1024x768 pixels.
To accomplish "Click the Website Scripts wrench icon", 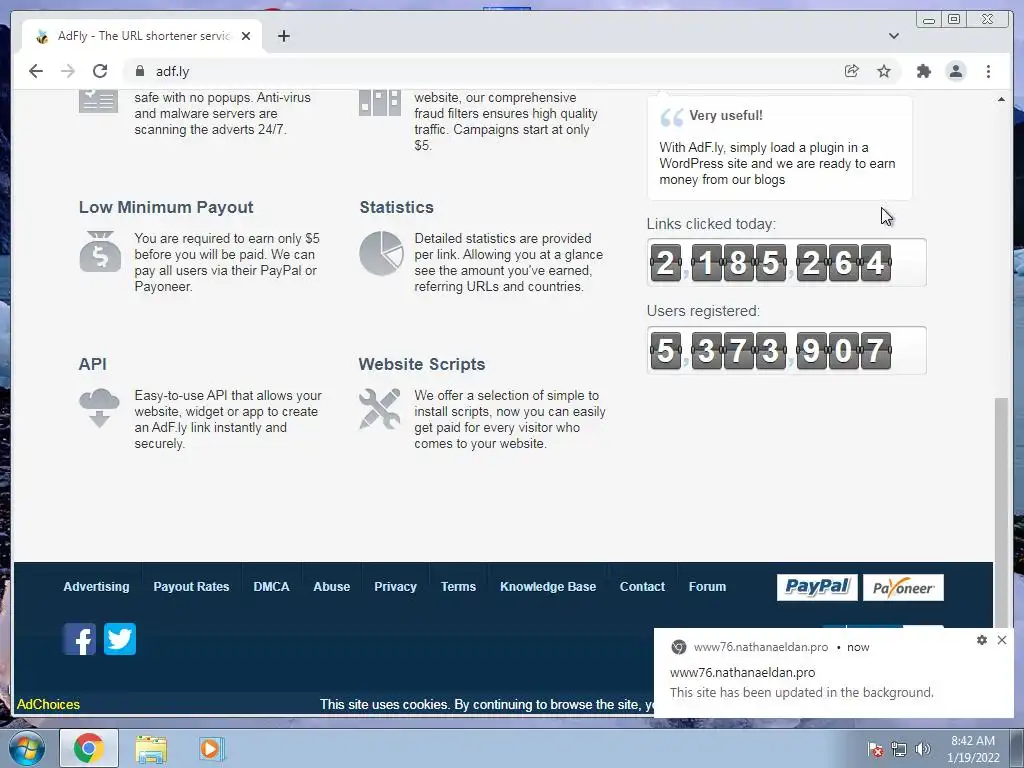I will click(379, 409).
